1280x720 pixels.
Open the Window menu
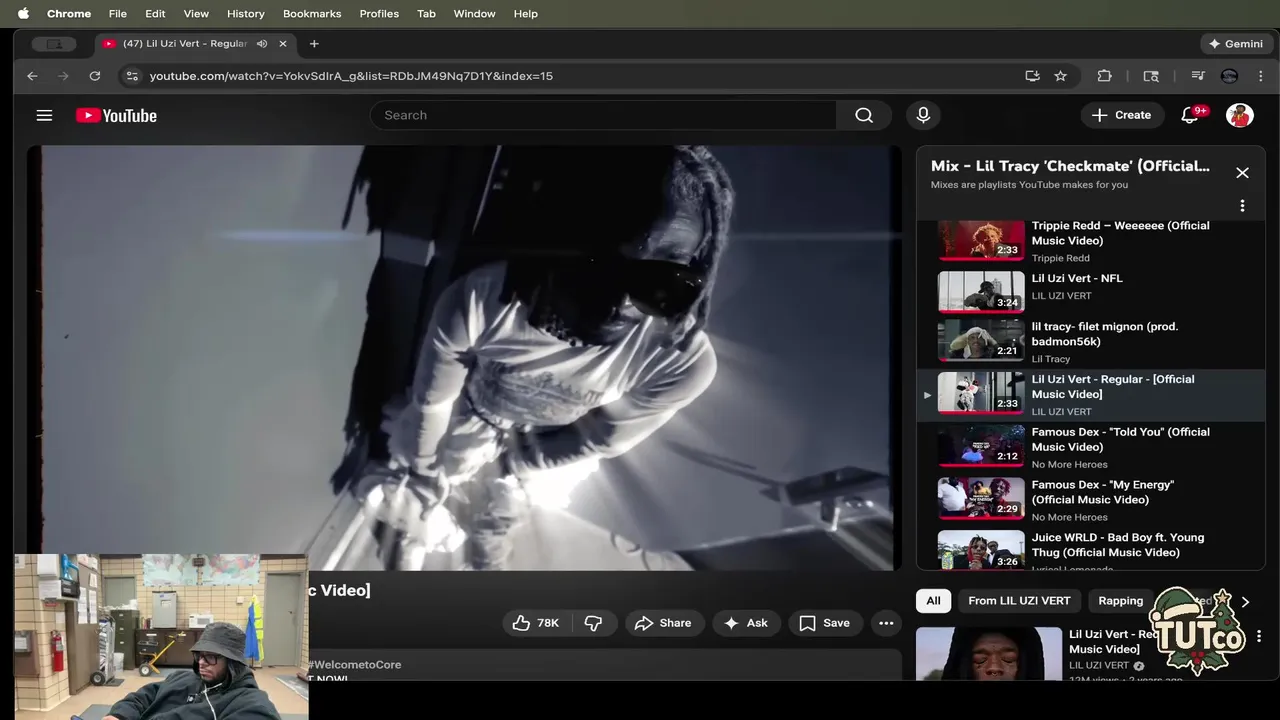474,14
